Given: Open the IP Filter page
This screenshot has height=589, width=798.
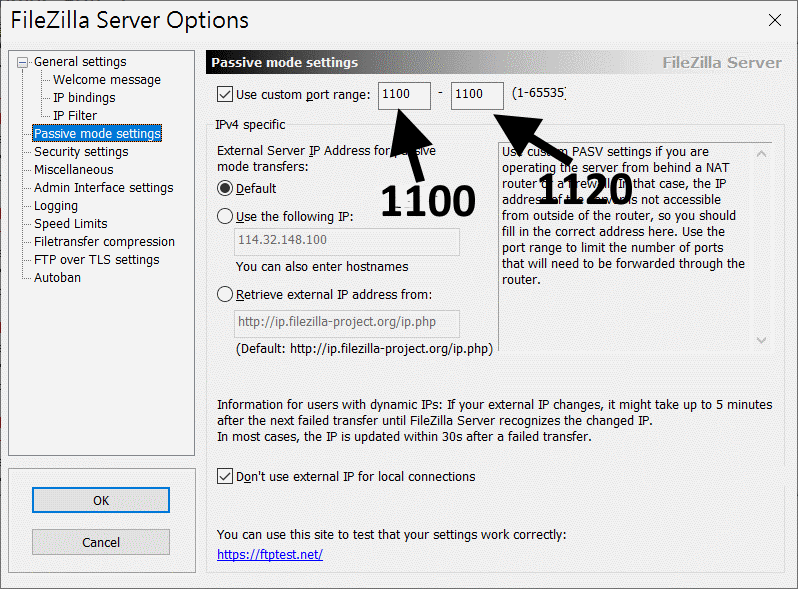Looking at the screenshot, I should [x=75, y=116].
